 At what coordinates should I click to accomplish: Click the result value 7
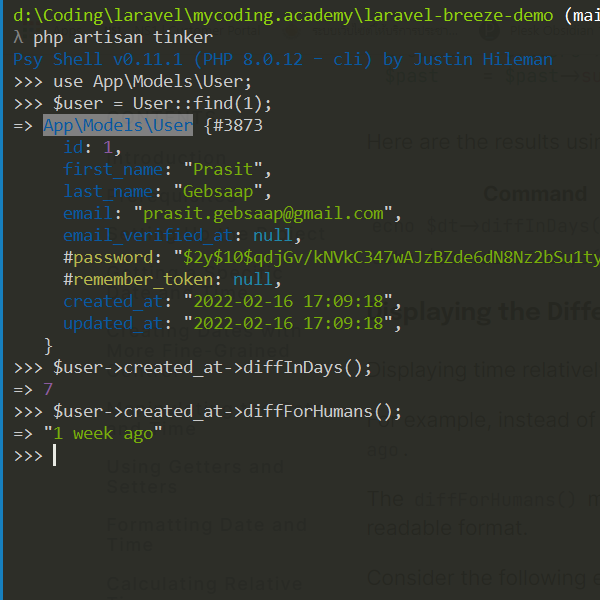tap(48, 390)
